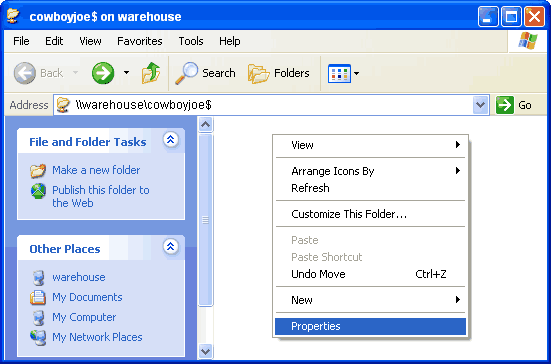
Task: Click the window title folder icon
Action: (x=14, y=15)
